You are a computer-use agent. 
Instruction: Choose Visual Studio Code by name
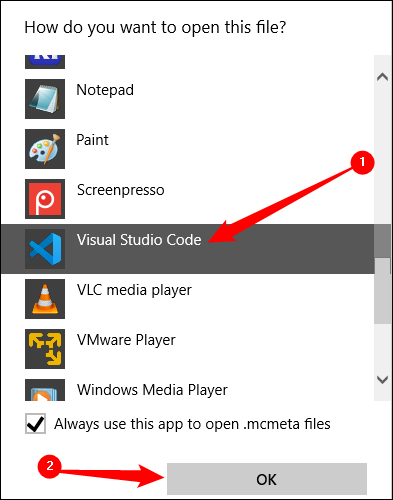click(x=139, y=240)
